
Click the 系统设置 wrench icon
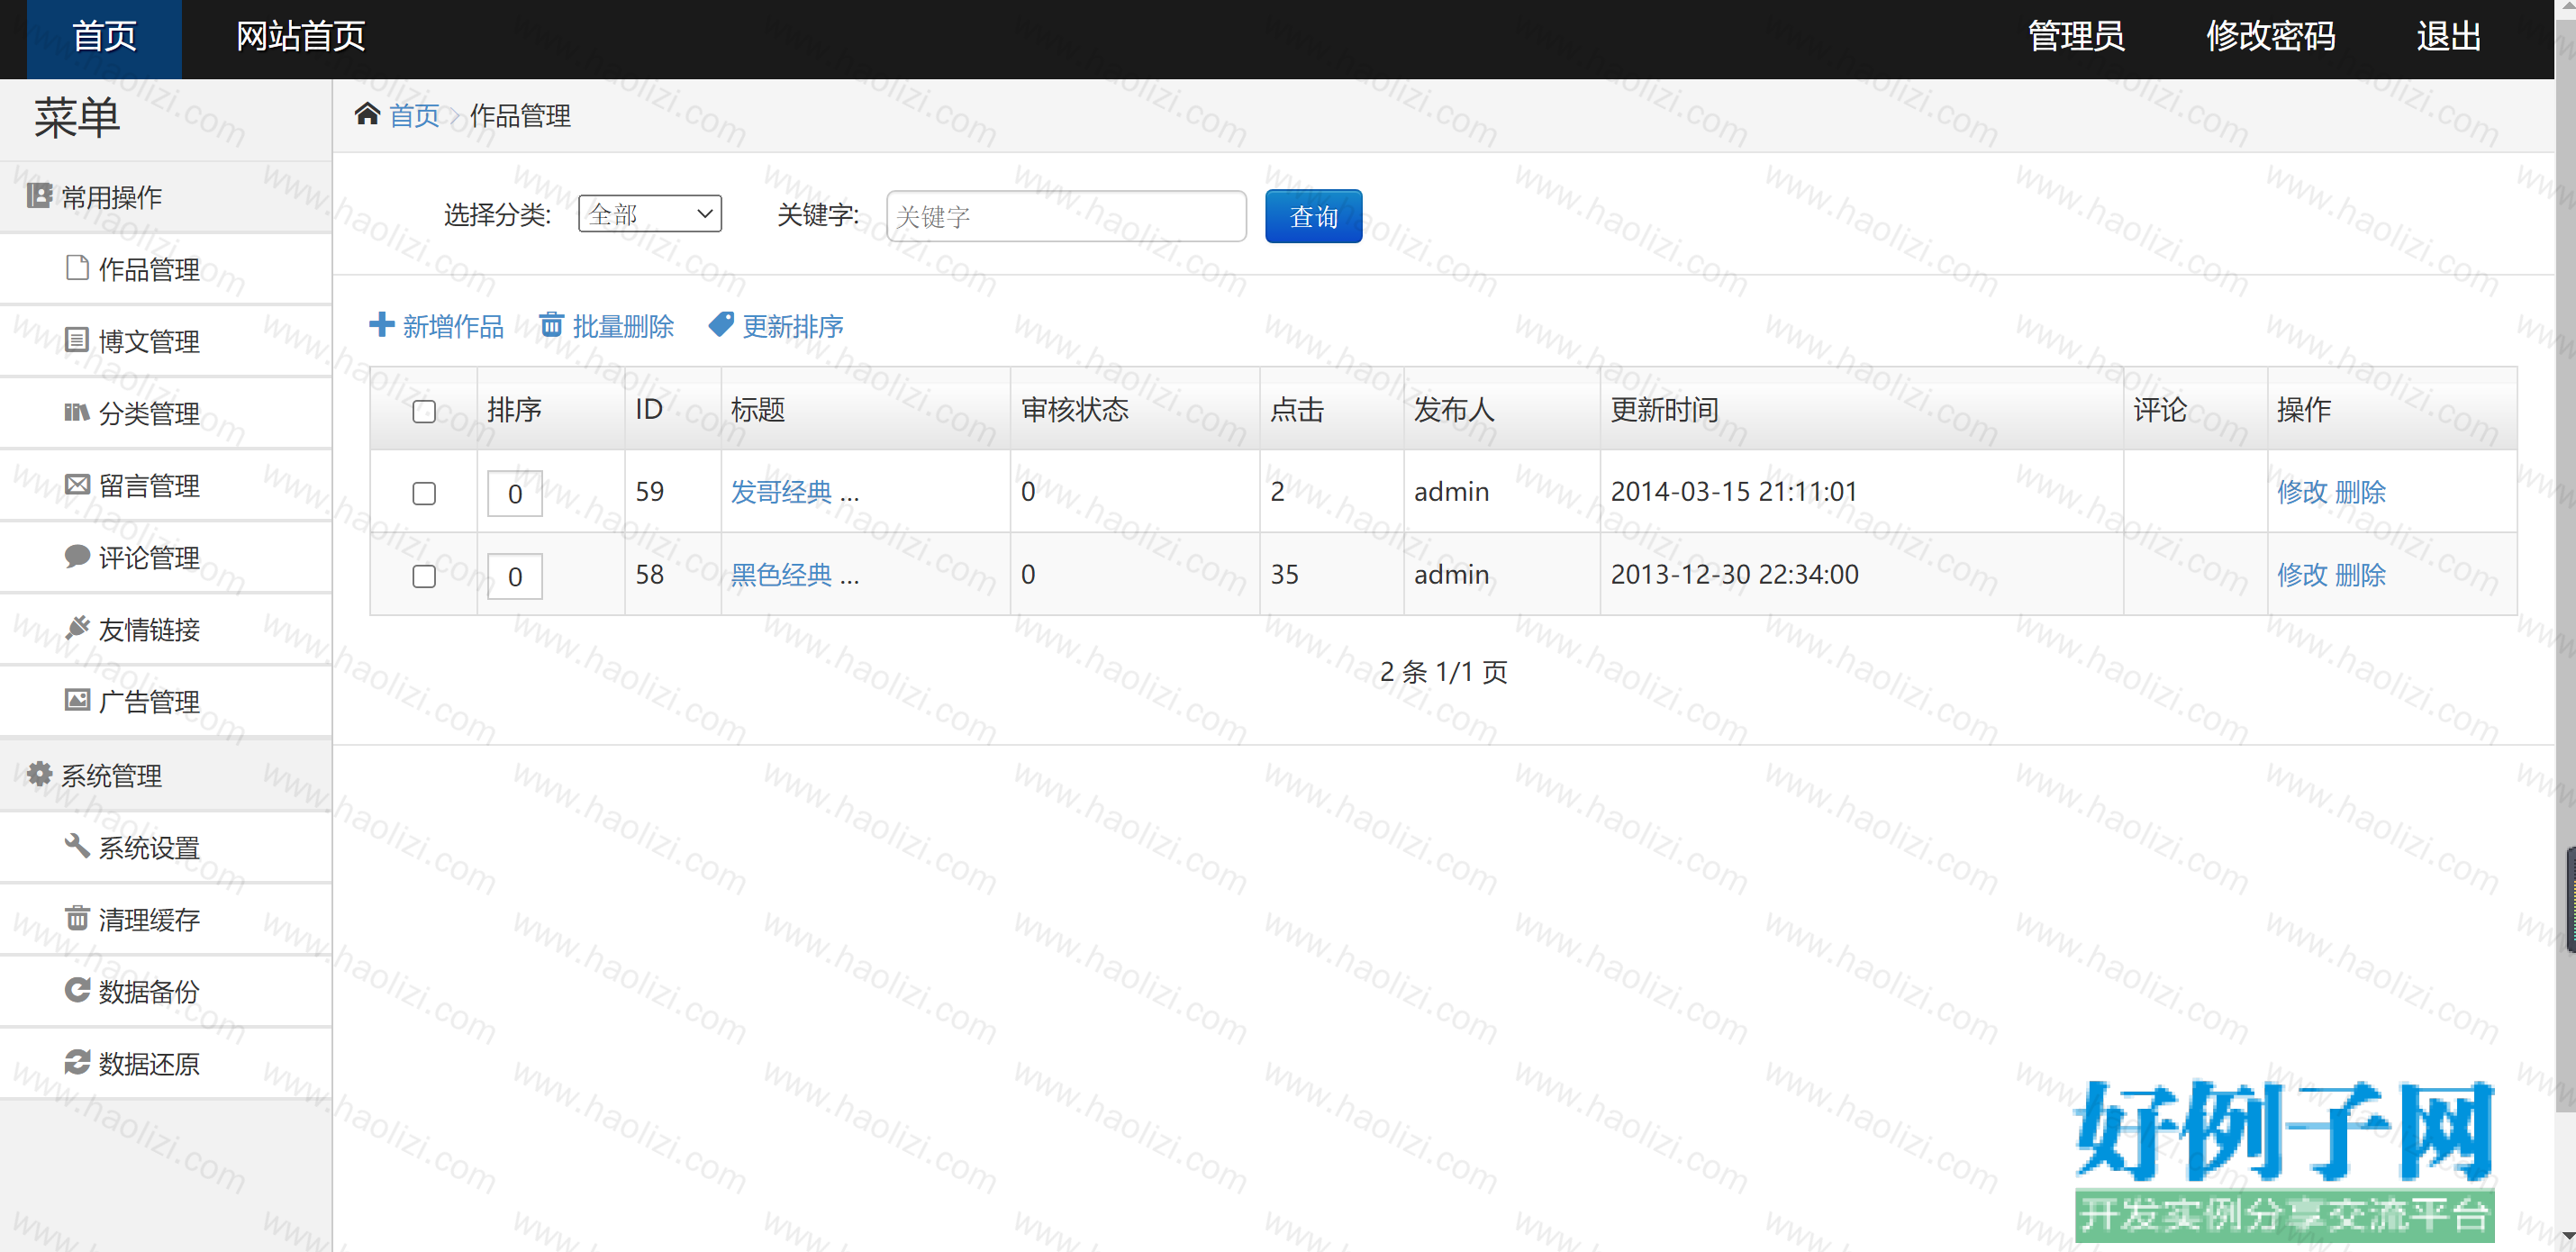point(77,846)
